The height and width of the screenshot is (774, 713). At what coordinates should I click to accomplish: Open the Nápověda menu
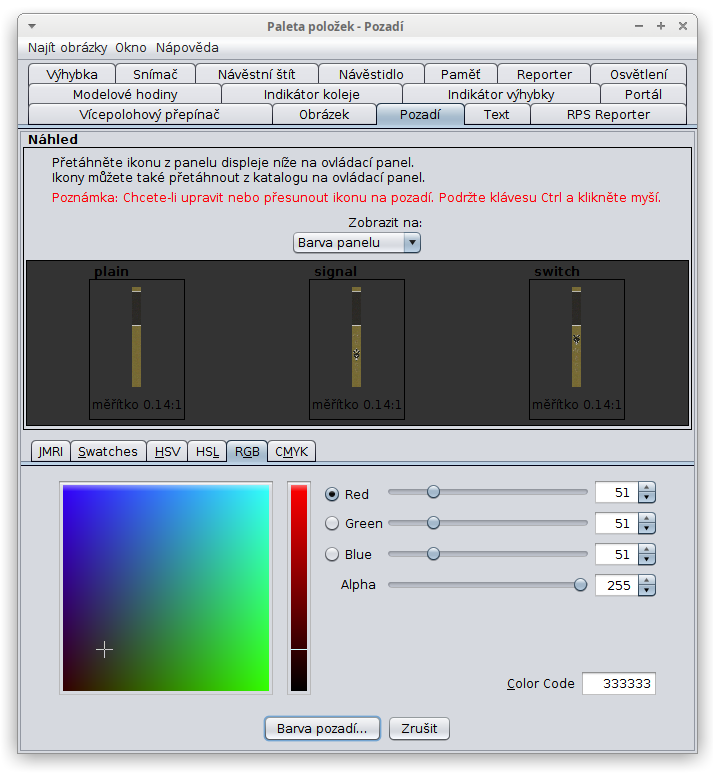(187, 47)
